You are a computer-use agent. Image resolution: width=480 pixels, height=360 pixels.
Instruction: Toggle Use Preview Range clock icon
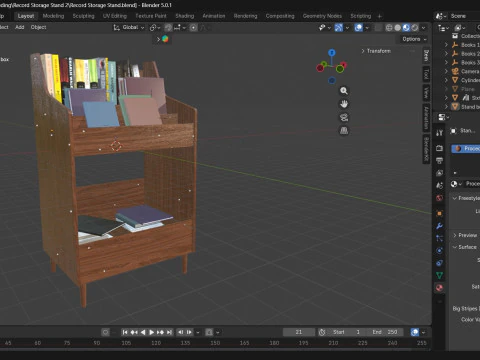(x=322, y=332)
